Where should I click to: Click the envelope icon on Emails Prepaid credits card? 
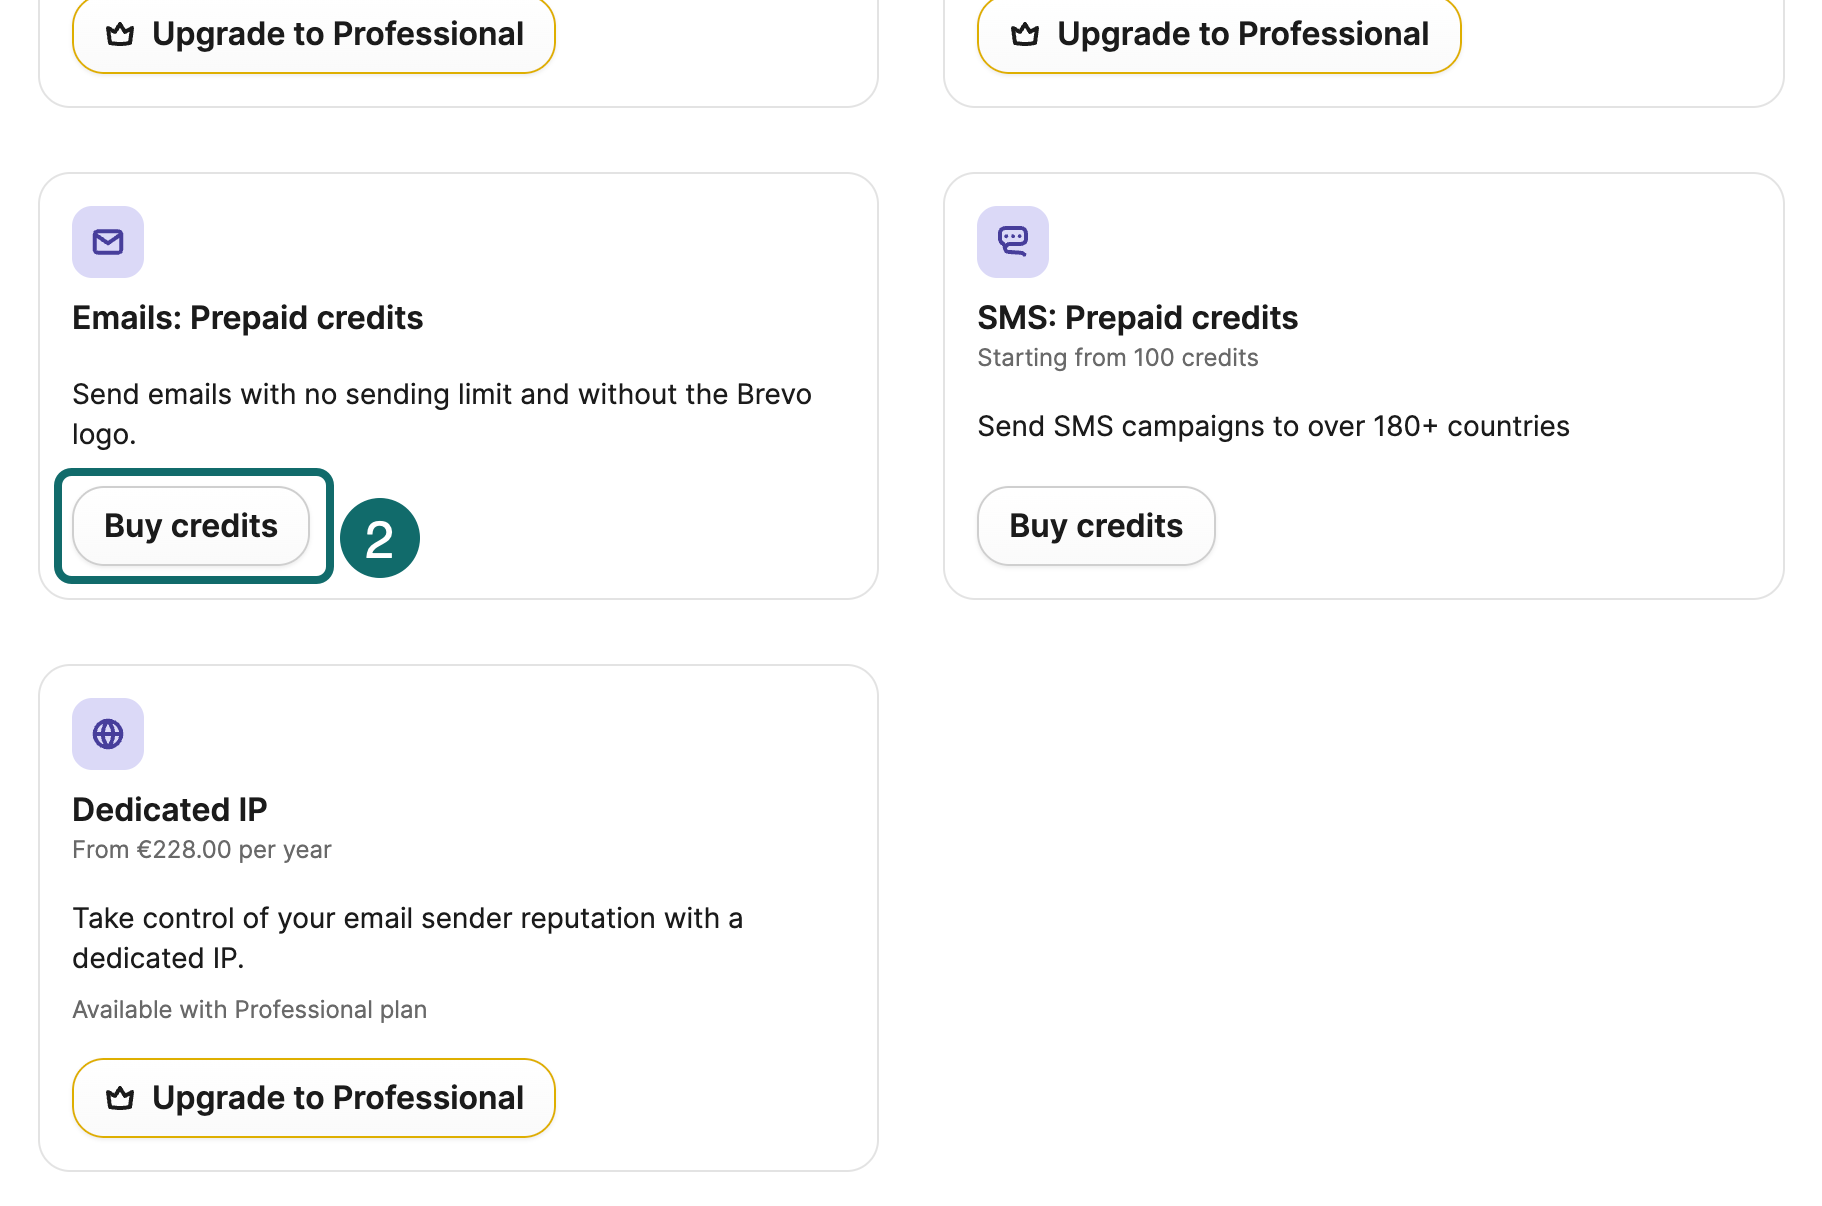107,241
